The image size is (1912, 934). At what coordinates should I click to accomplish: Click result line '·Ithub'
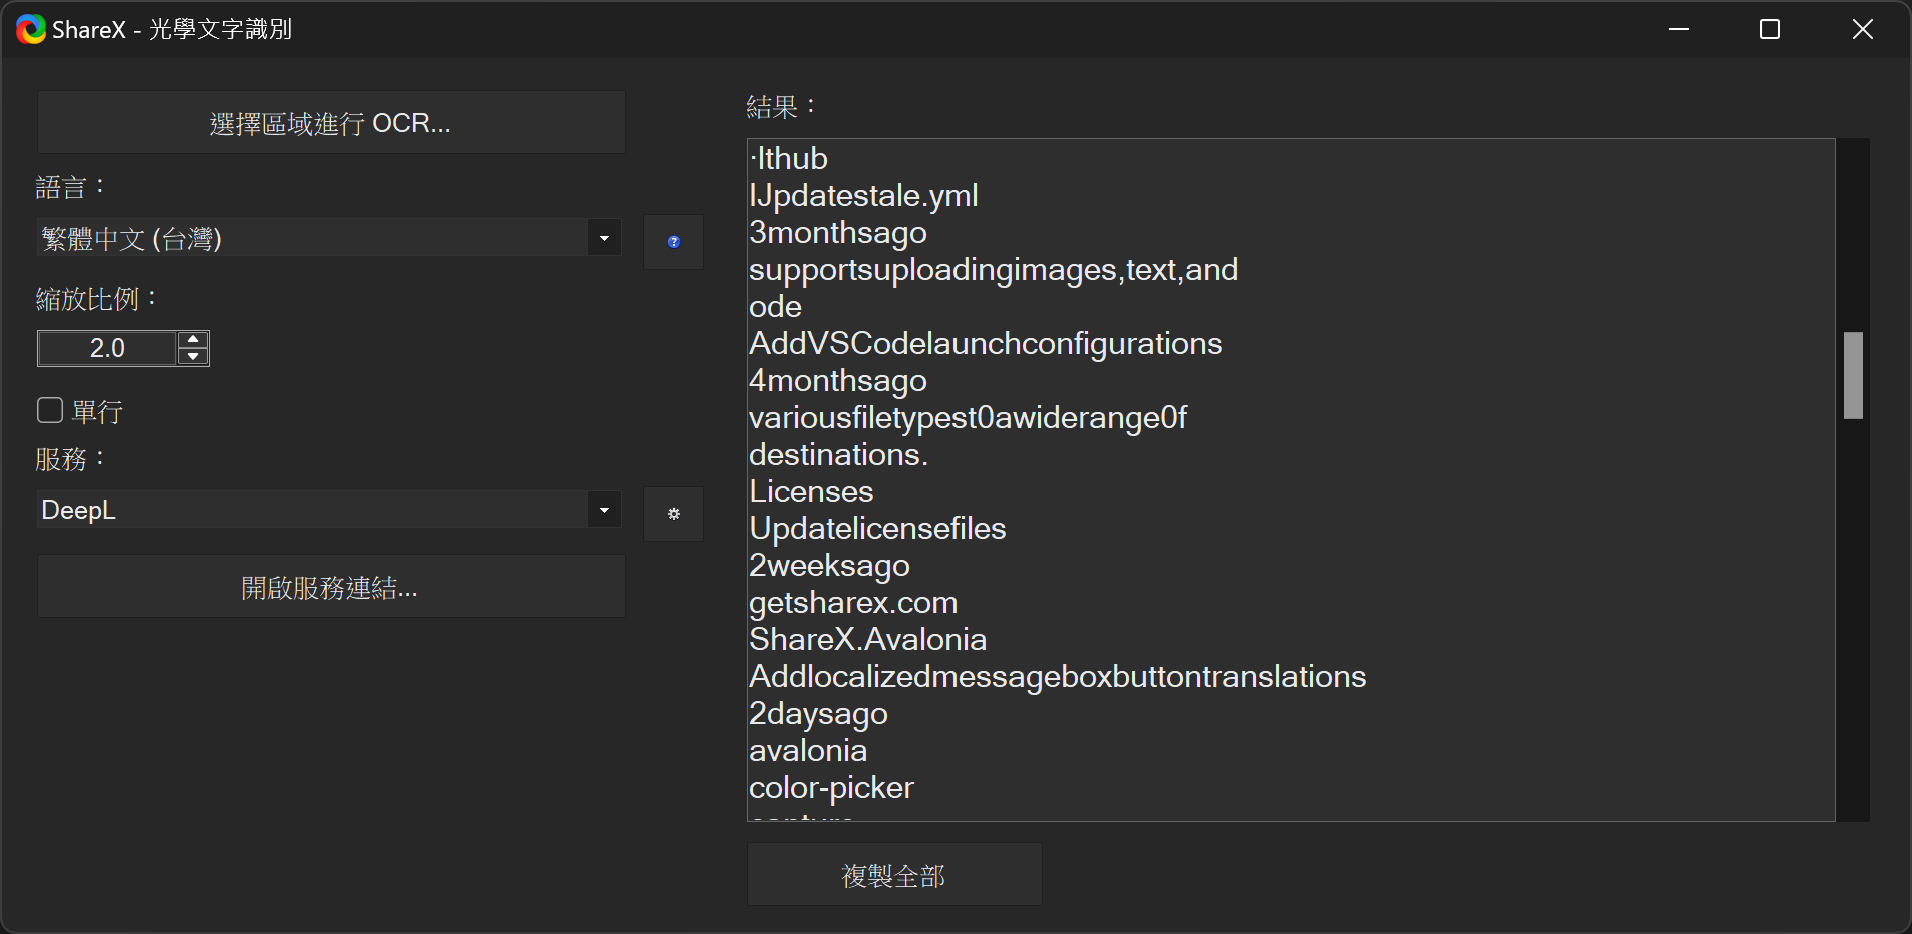pyautogui.click(x=789, y=158)
